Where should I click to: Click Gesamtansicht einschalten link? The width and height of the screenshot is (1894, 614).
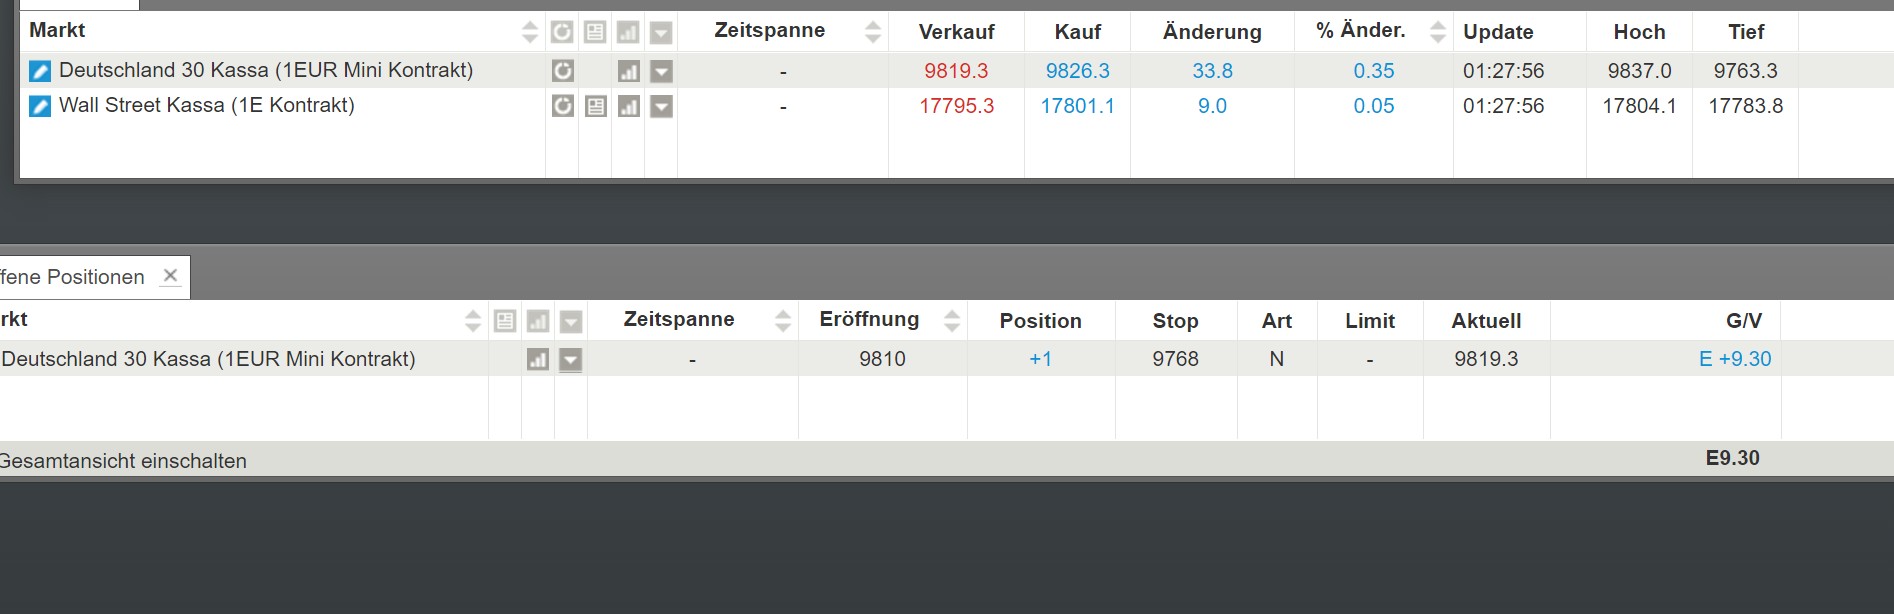(123, 461)
